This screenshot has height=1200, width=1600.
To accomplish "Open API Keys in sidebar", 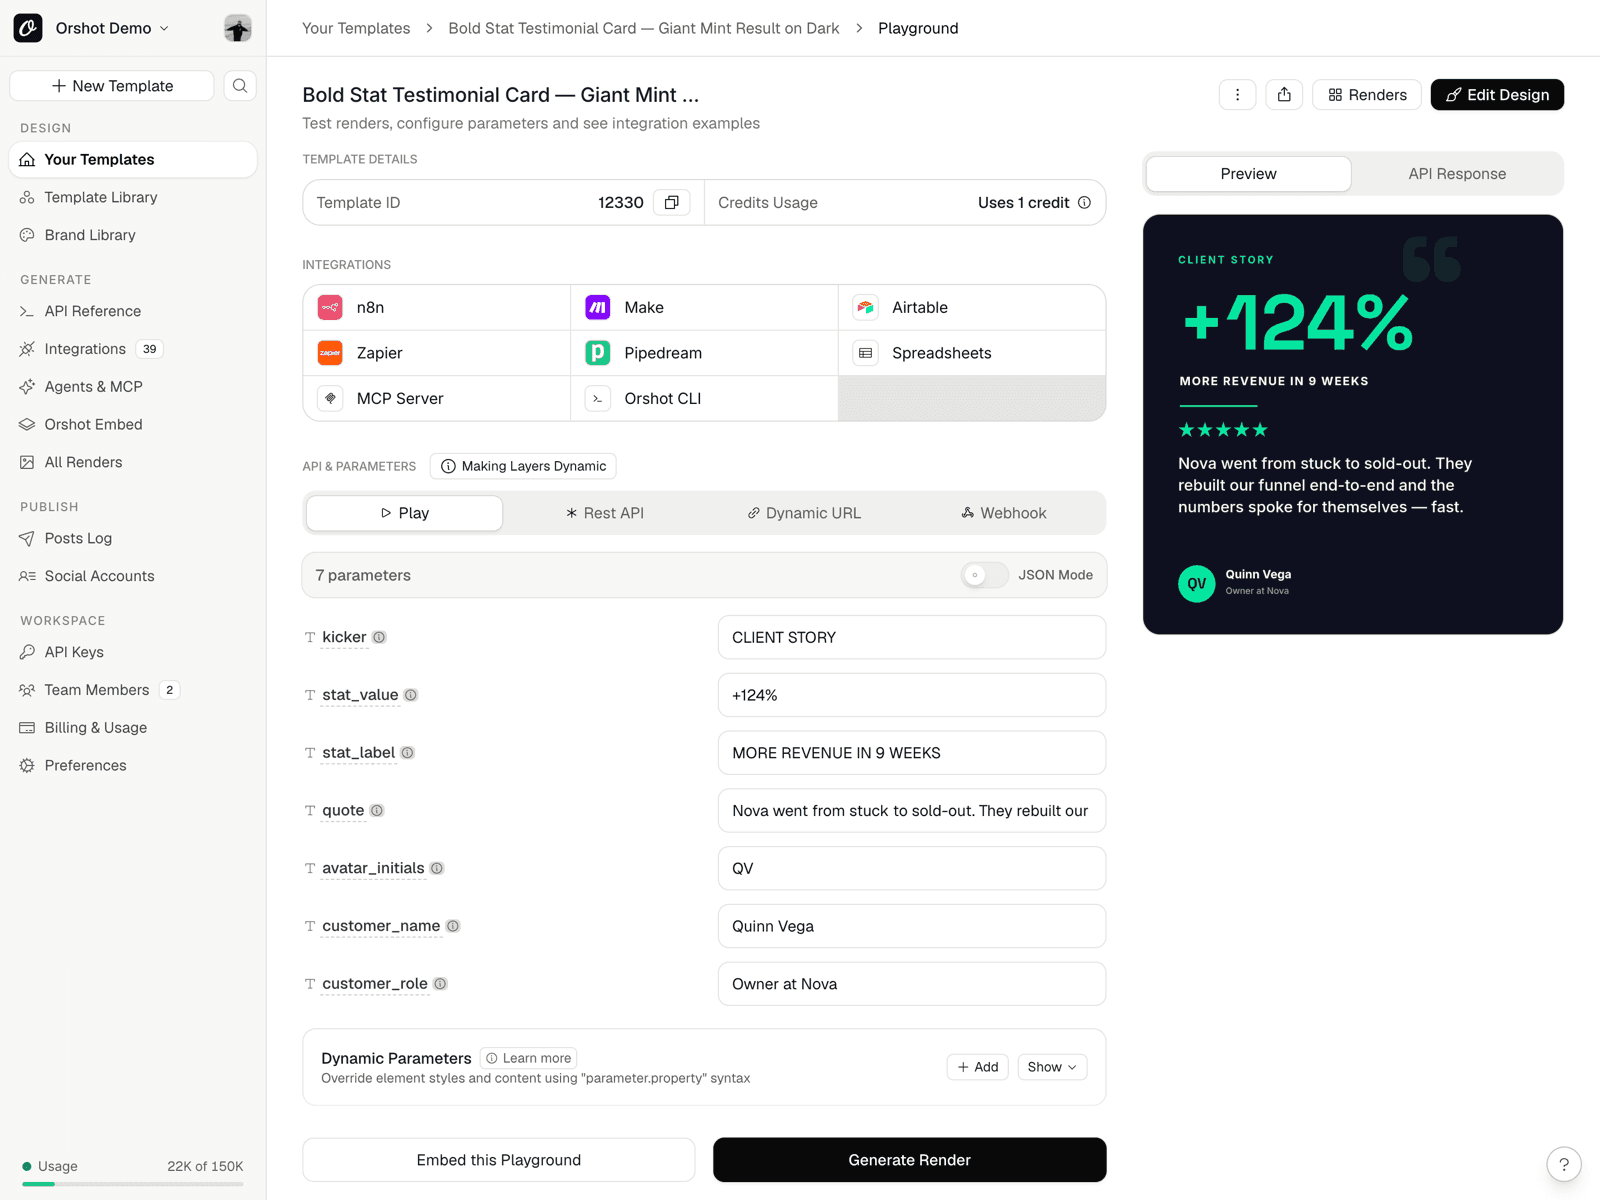I will click(133, 652).
